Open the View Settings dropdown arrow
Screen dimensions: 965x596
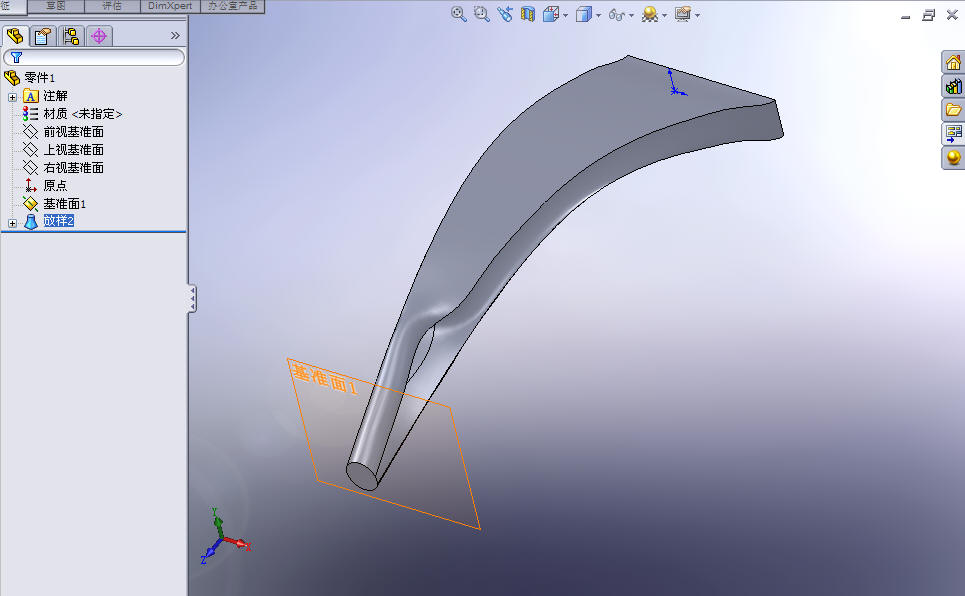pos(697,15)
